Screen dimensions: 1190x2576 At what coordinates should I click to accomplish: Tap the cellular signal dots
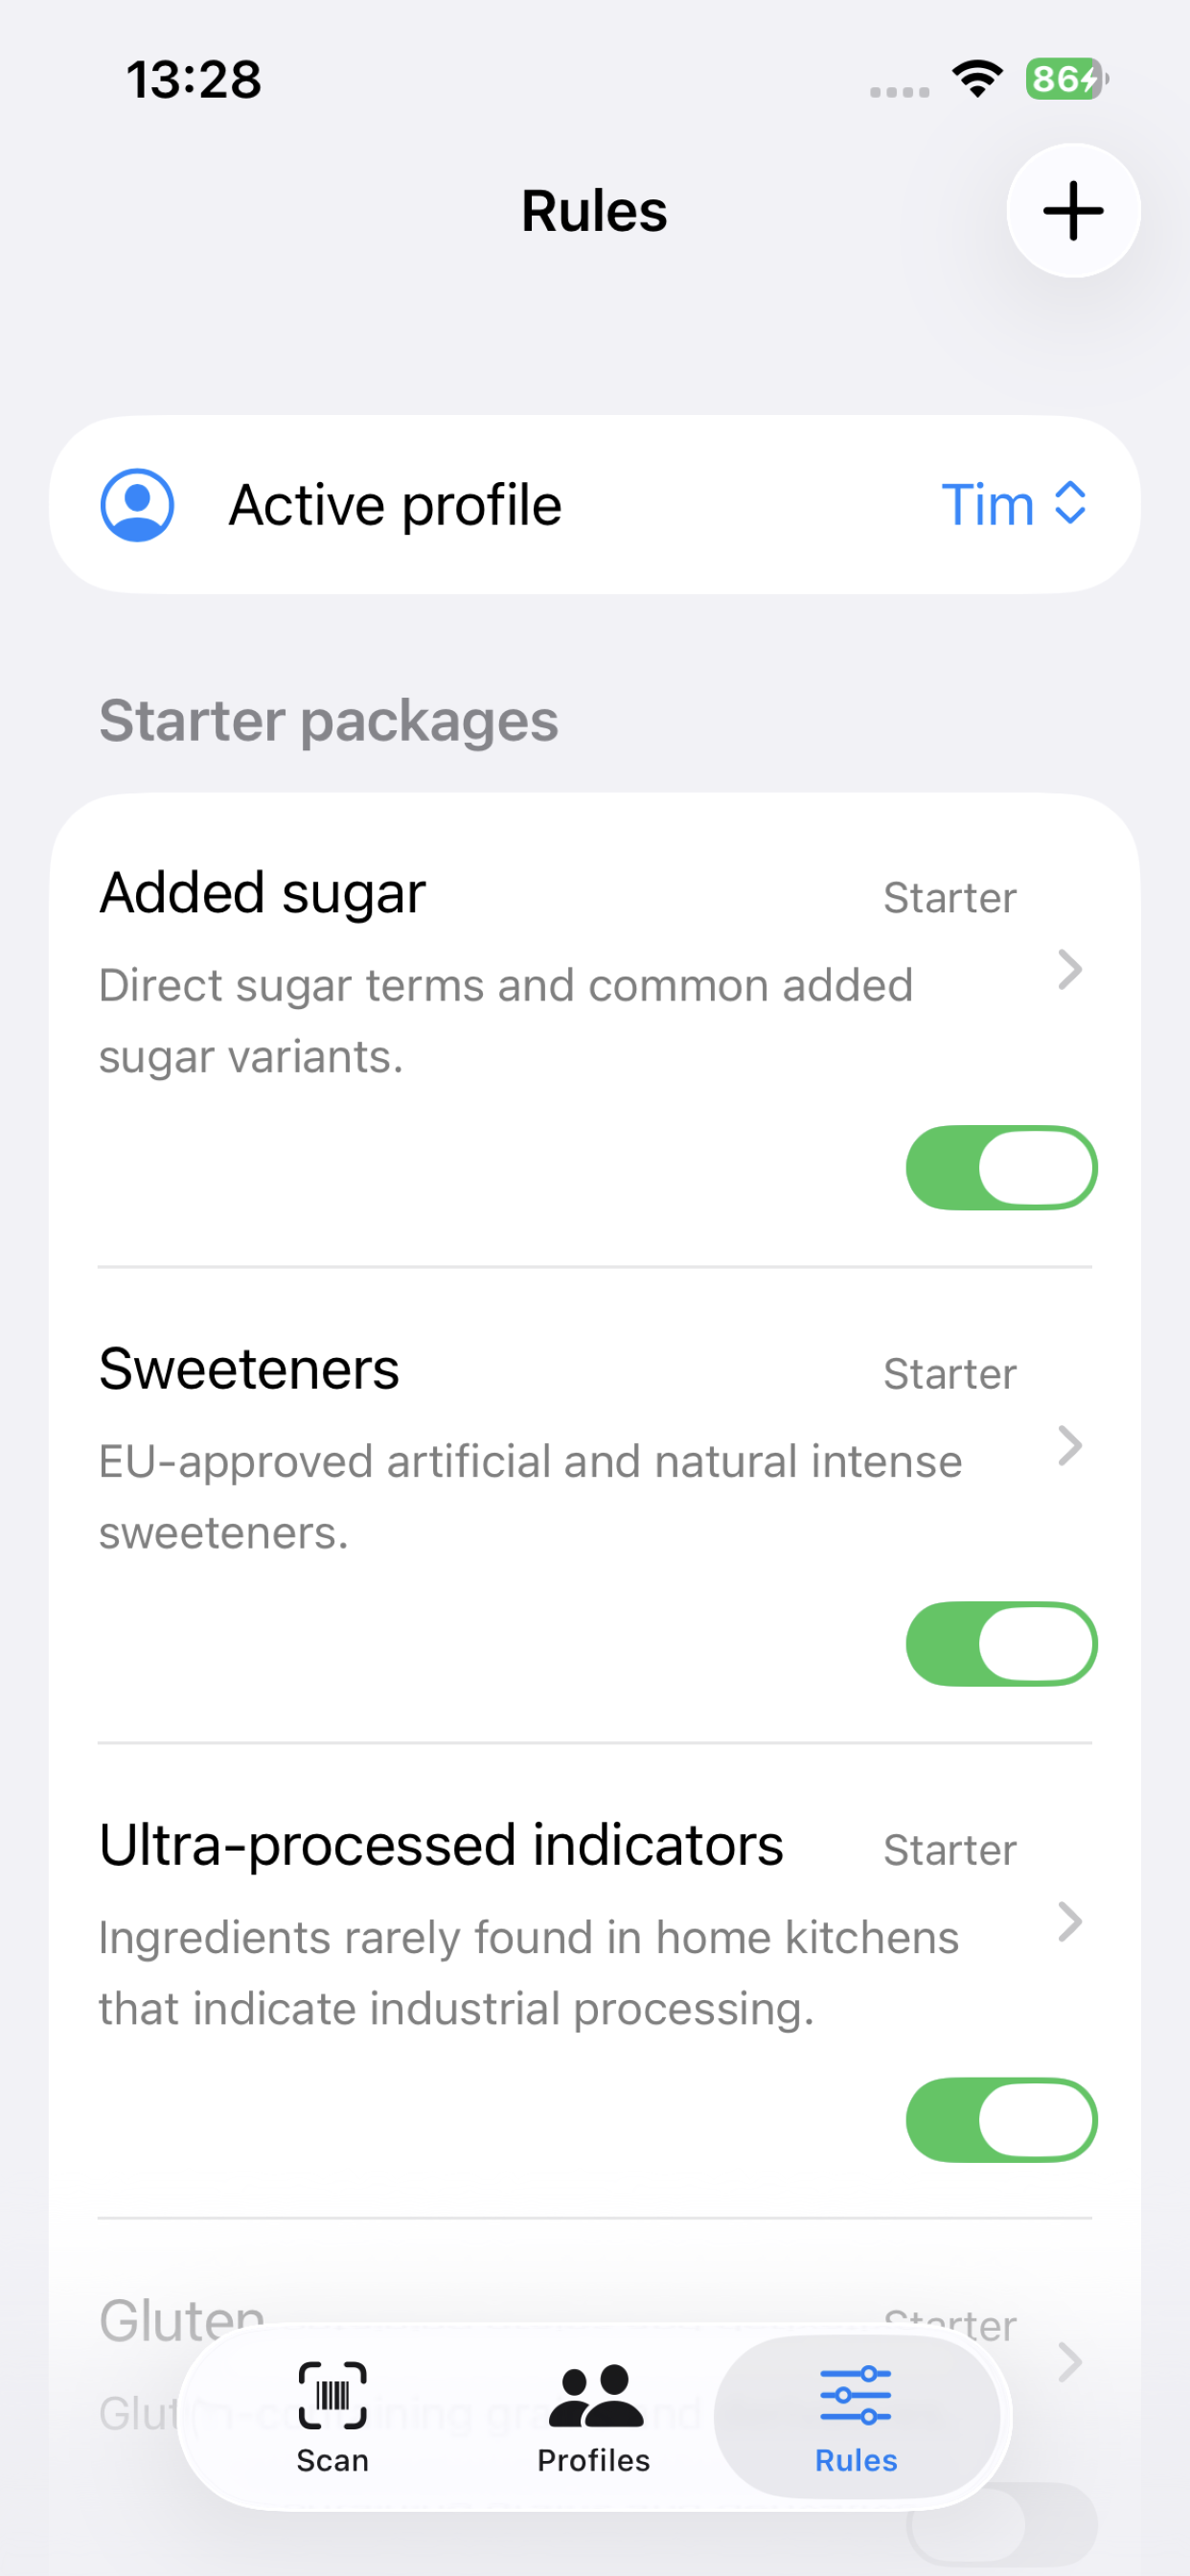899,92
